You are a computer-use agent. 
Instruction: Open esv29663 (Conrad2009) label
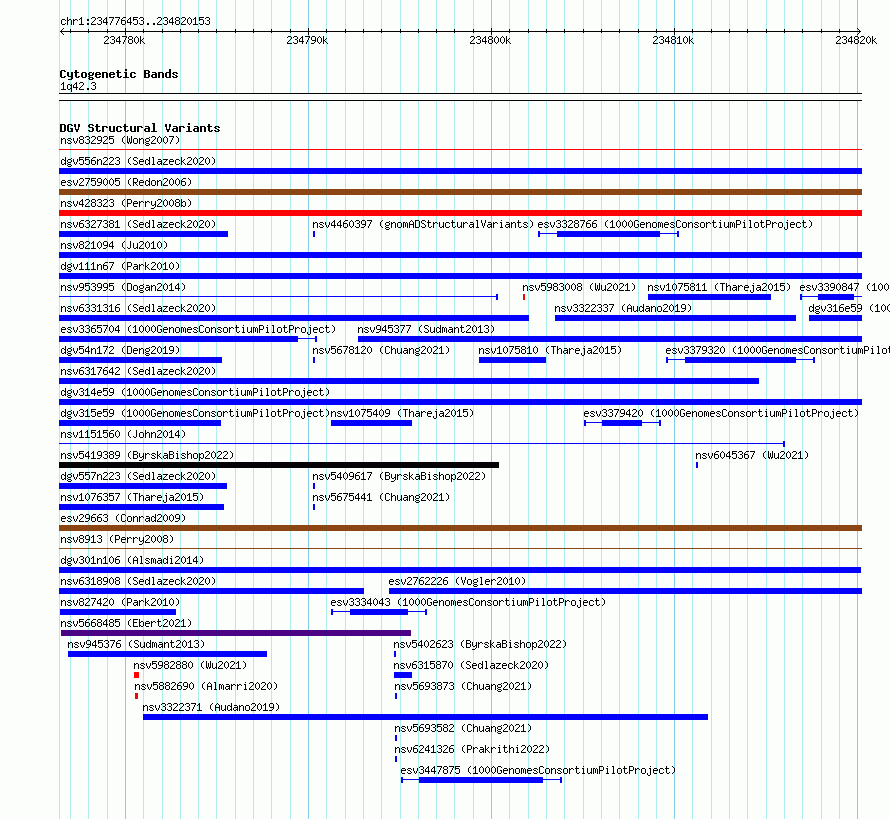[x=123, y=518]
